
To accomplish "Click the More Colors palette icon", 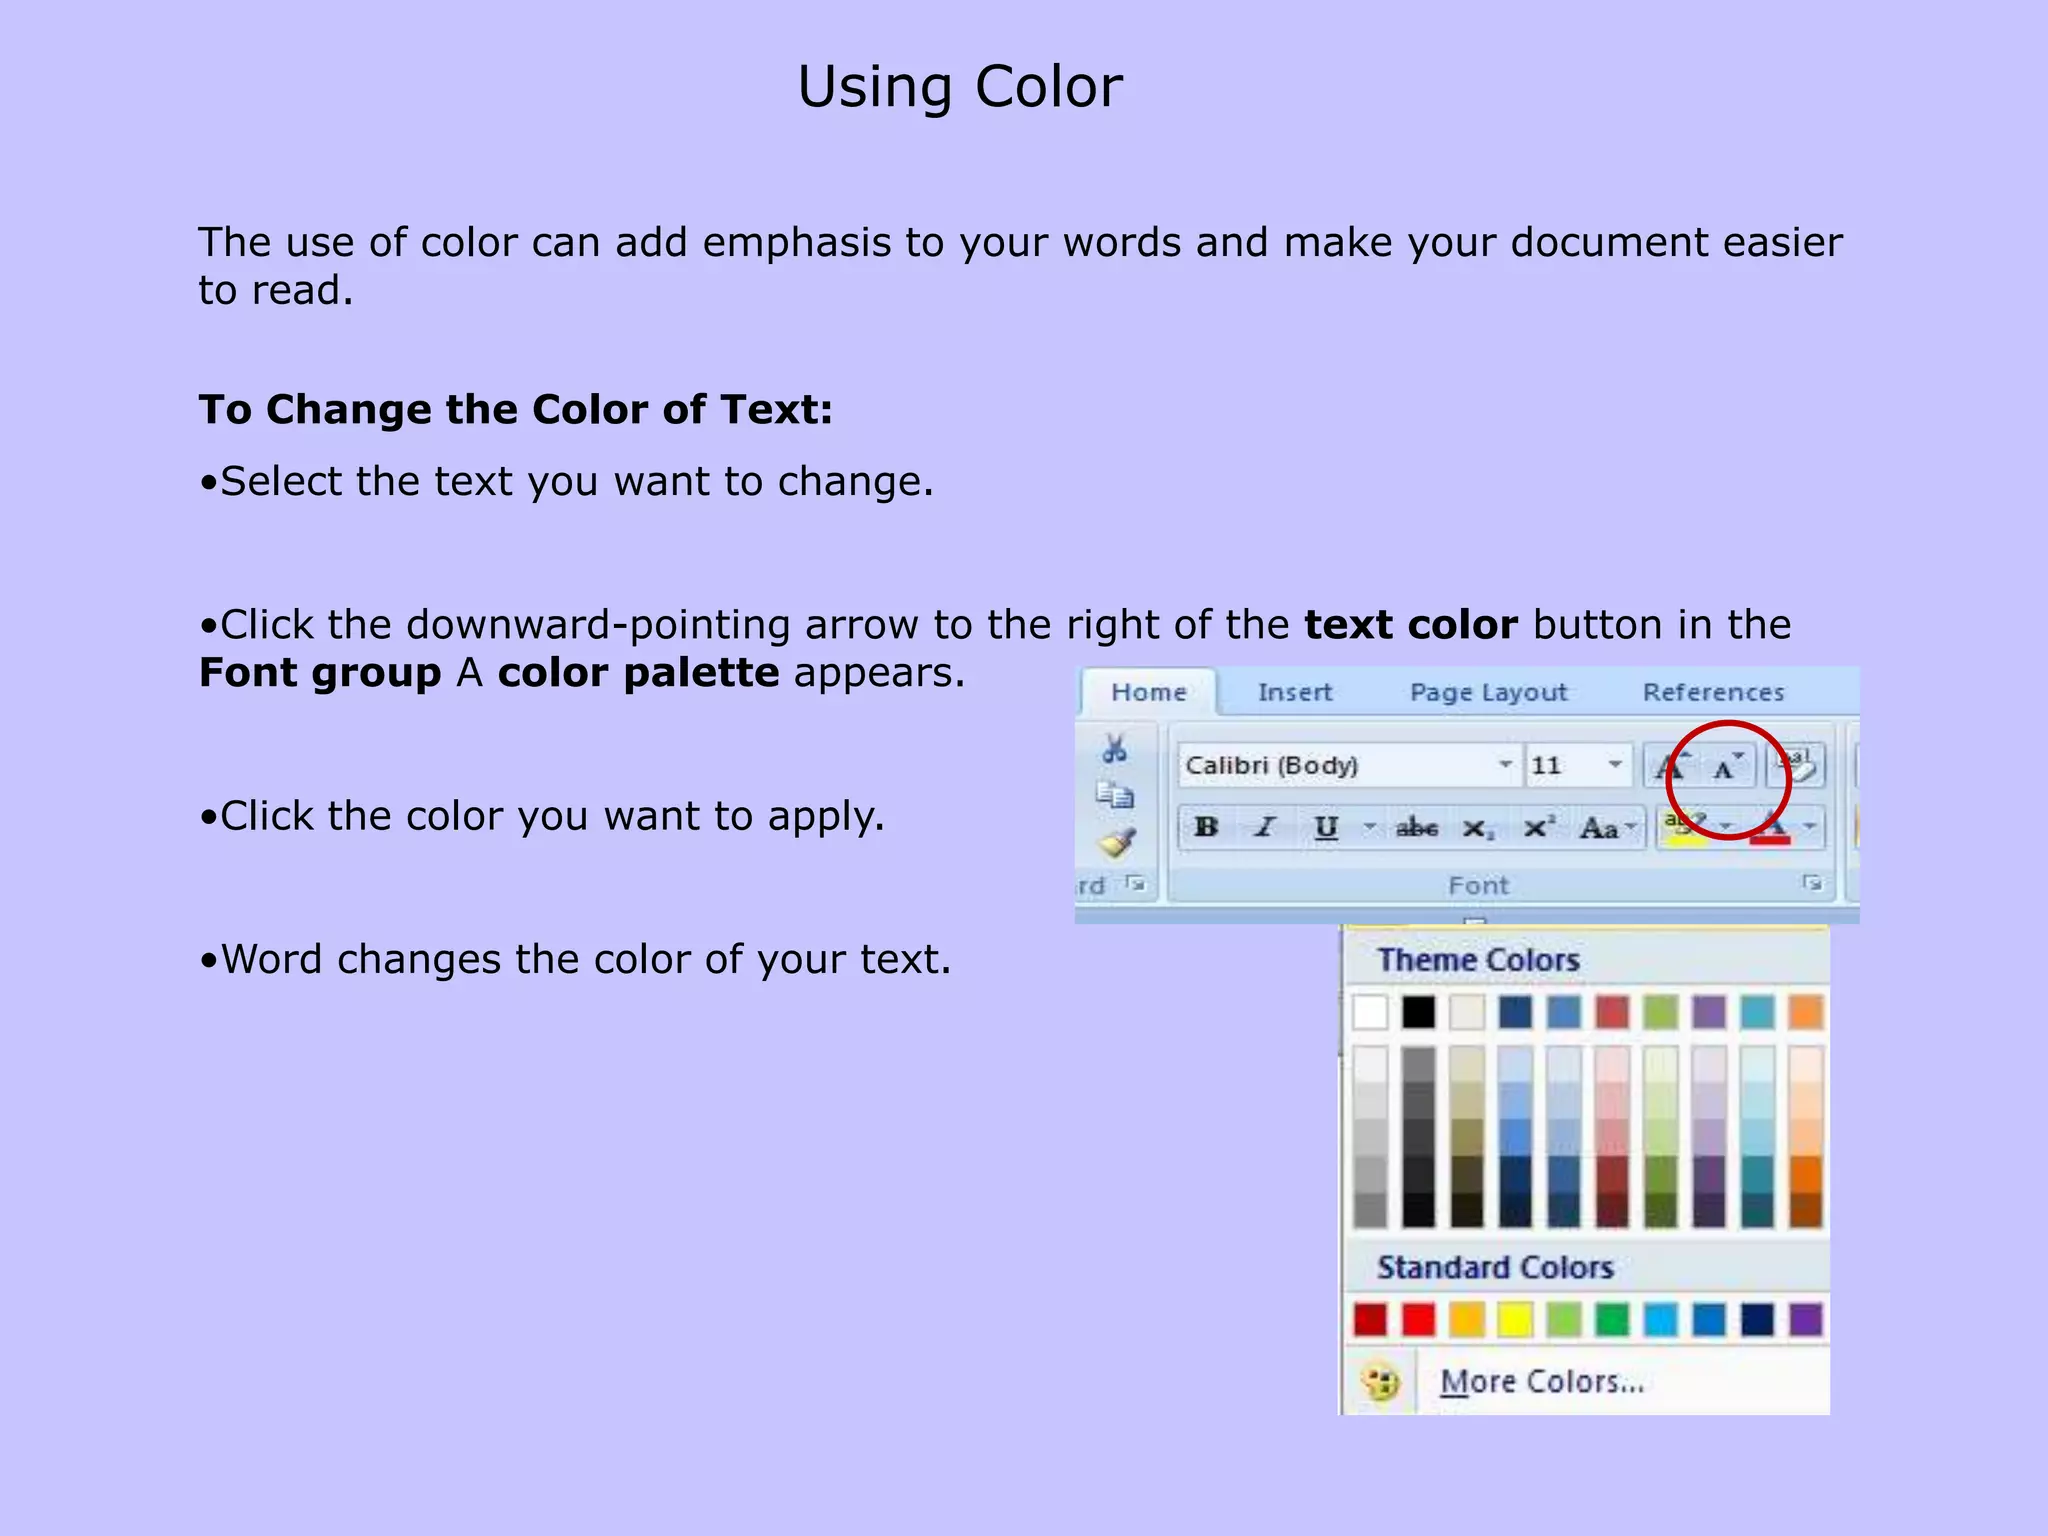I will tap(1381, 1382).
